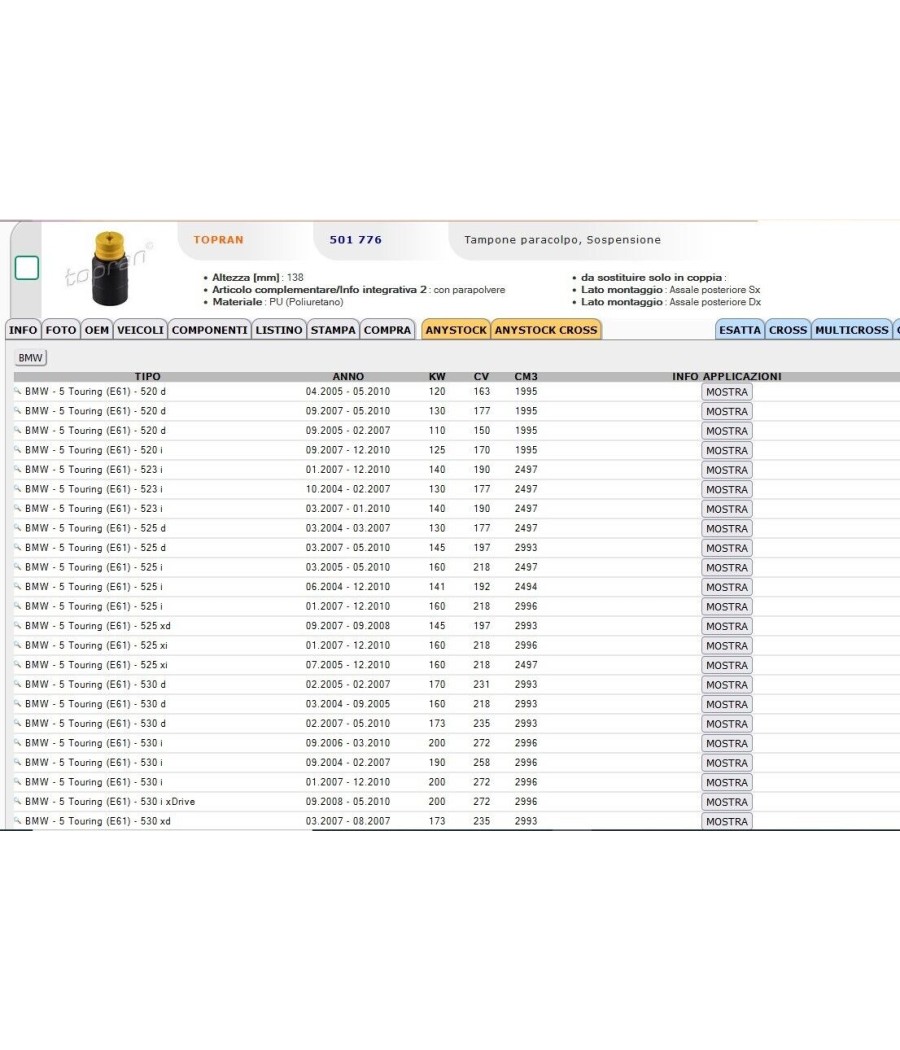The height and width of the screenshot is (1050, 900).
Task: Click magnifier icon for 525 xi 07.2005 - 12.2010 row
Action: coord(17,664)
